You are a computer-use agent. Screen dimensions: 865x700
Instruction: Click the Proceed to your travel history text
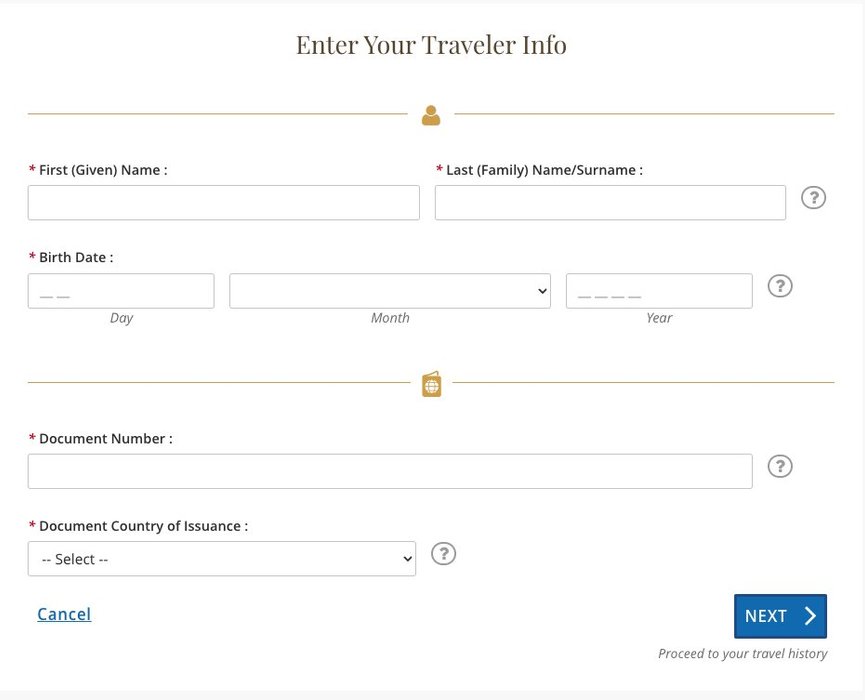pyautogui.click(x=742, y=654)
